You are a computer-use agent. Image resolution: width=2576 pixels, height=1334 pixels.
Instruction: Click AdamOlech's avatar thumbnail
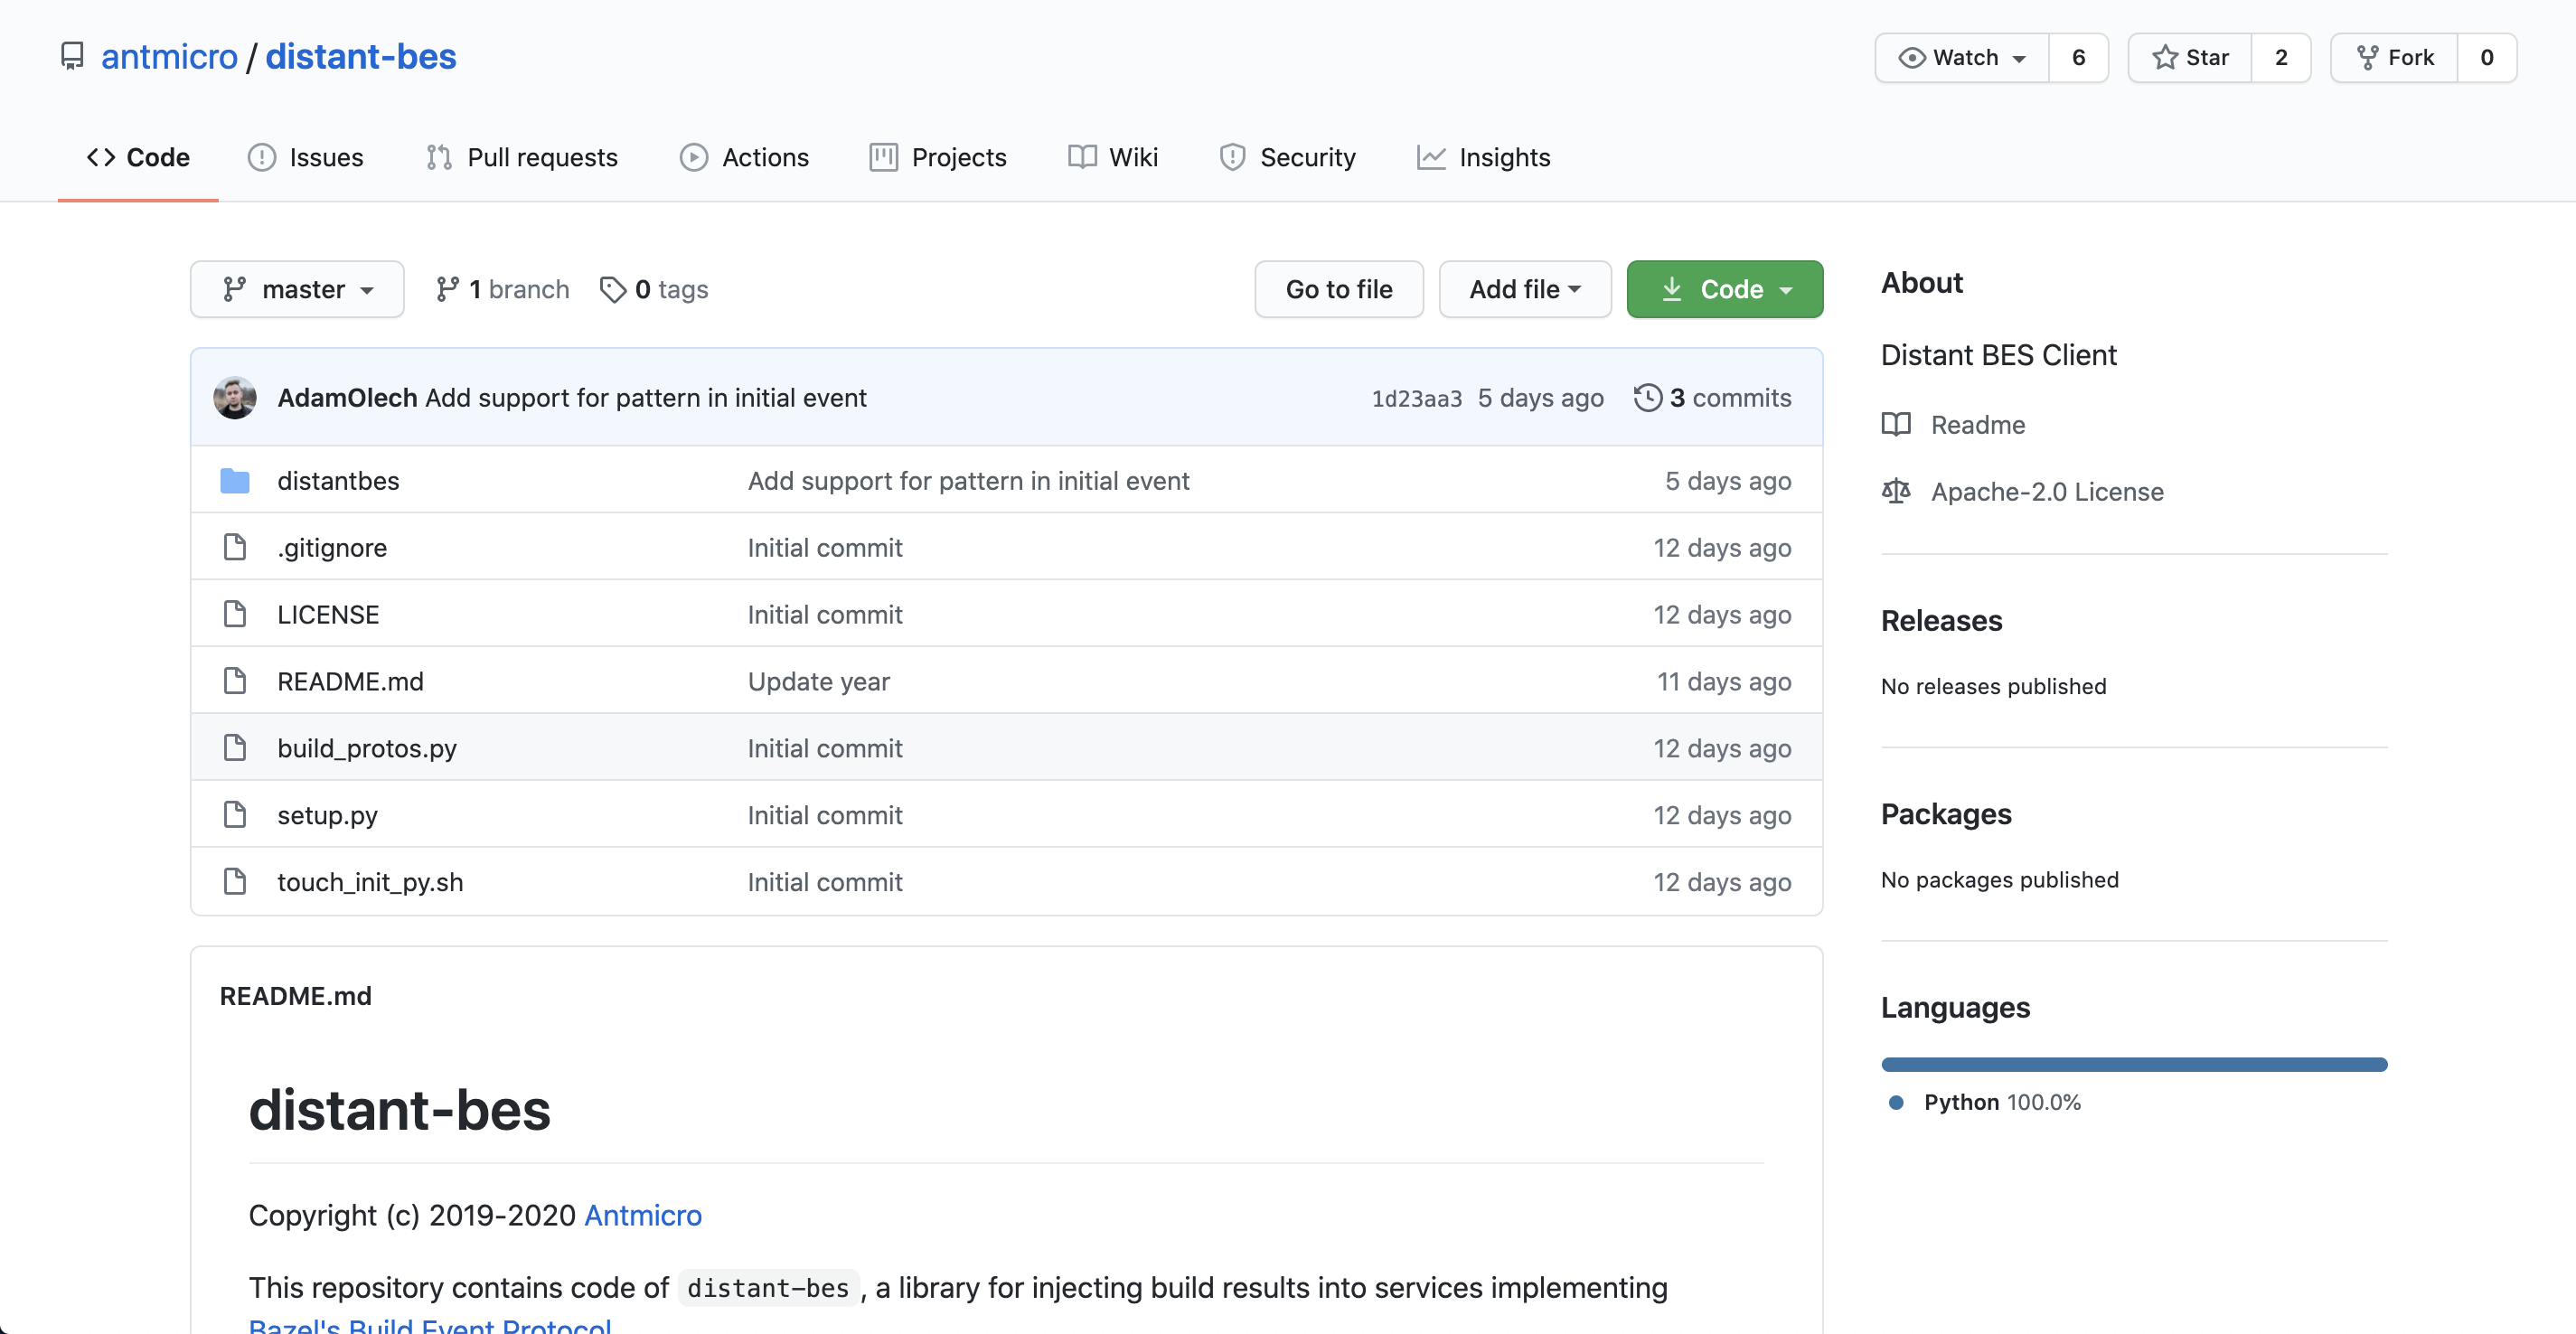[234, 398]
